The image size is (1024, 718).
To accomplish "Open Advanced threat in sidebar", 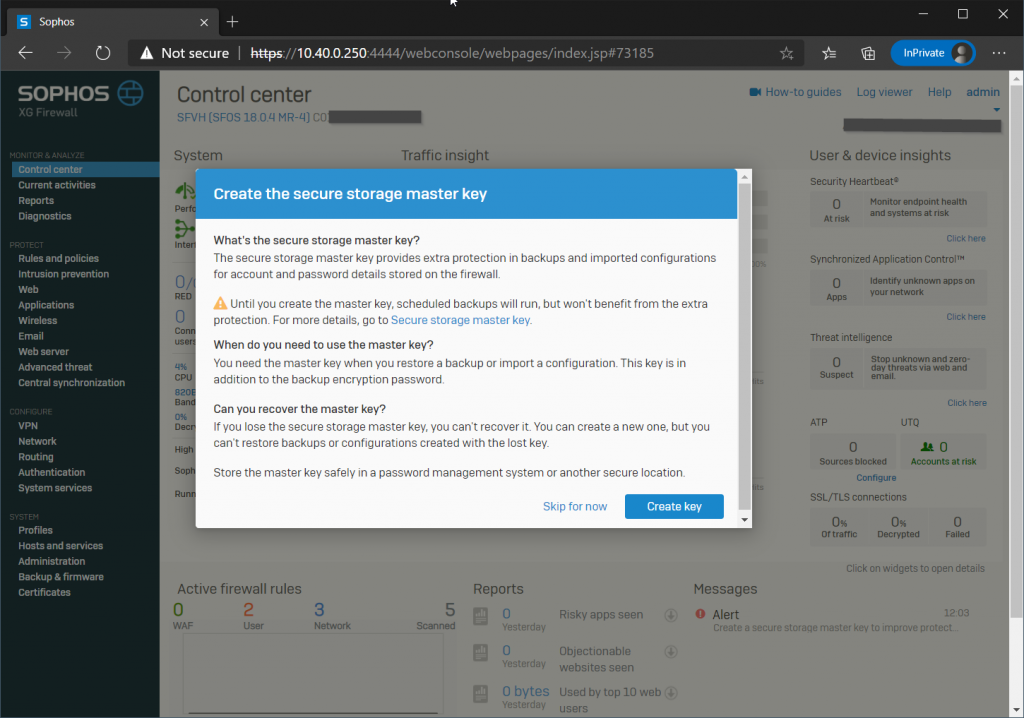I will tap(55, 367).
